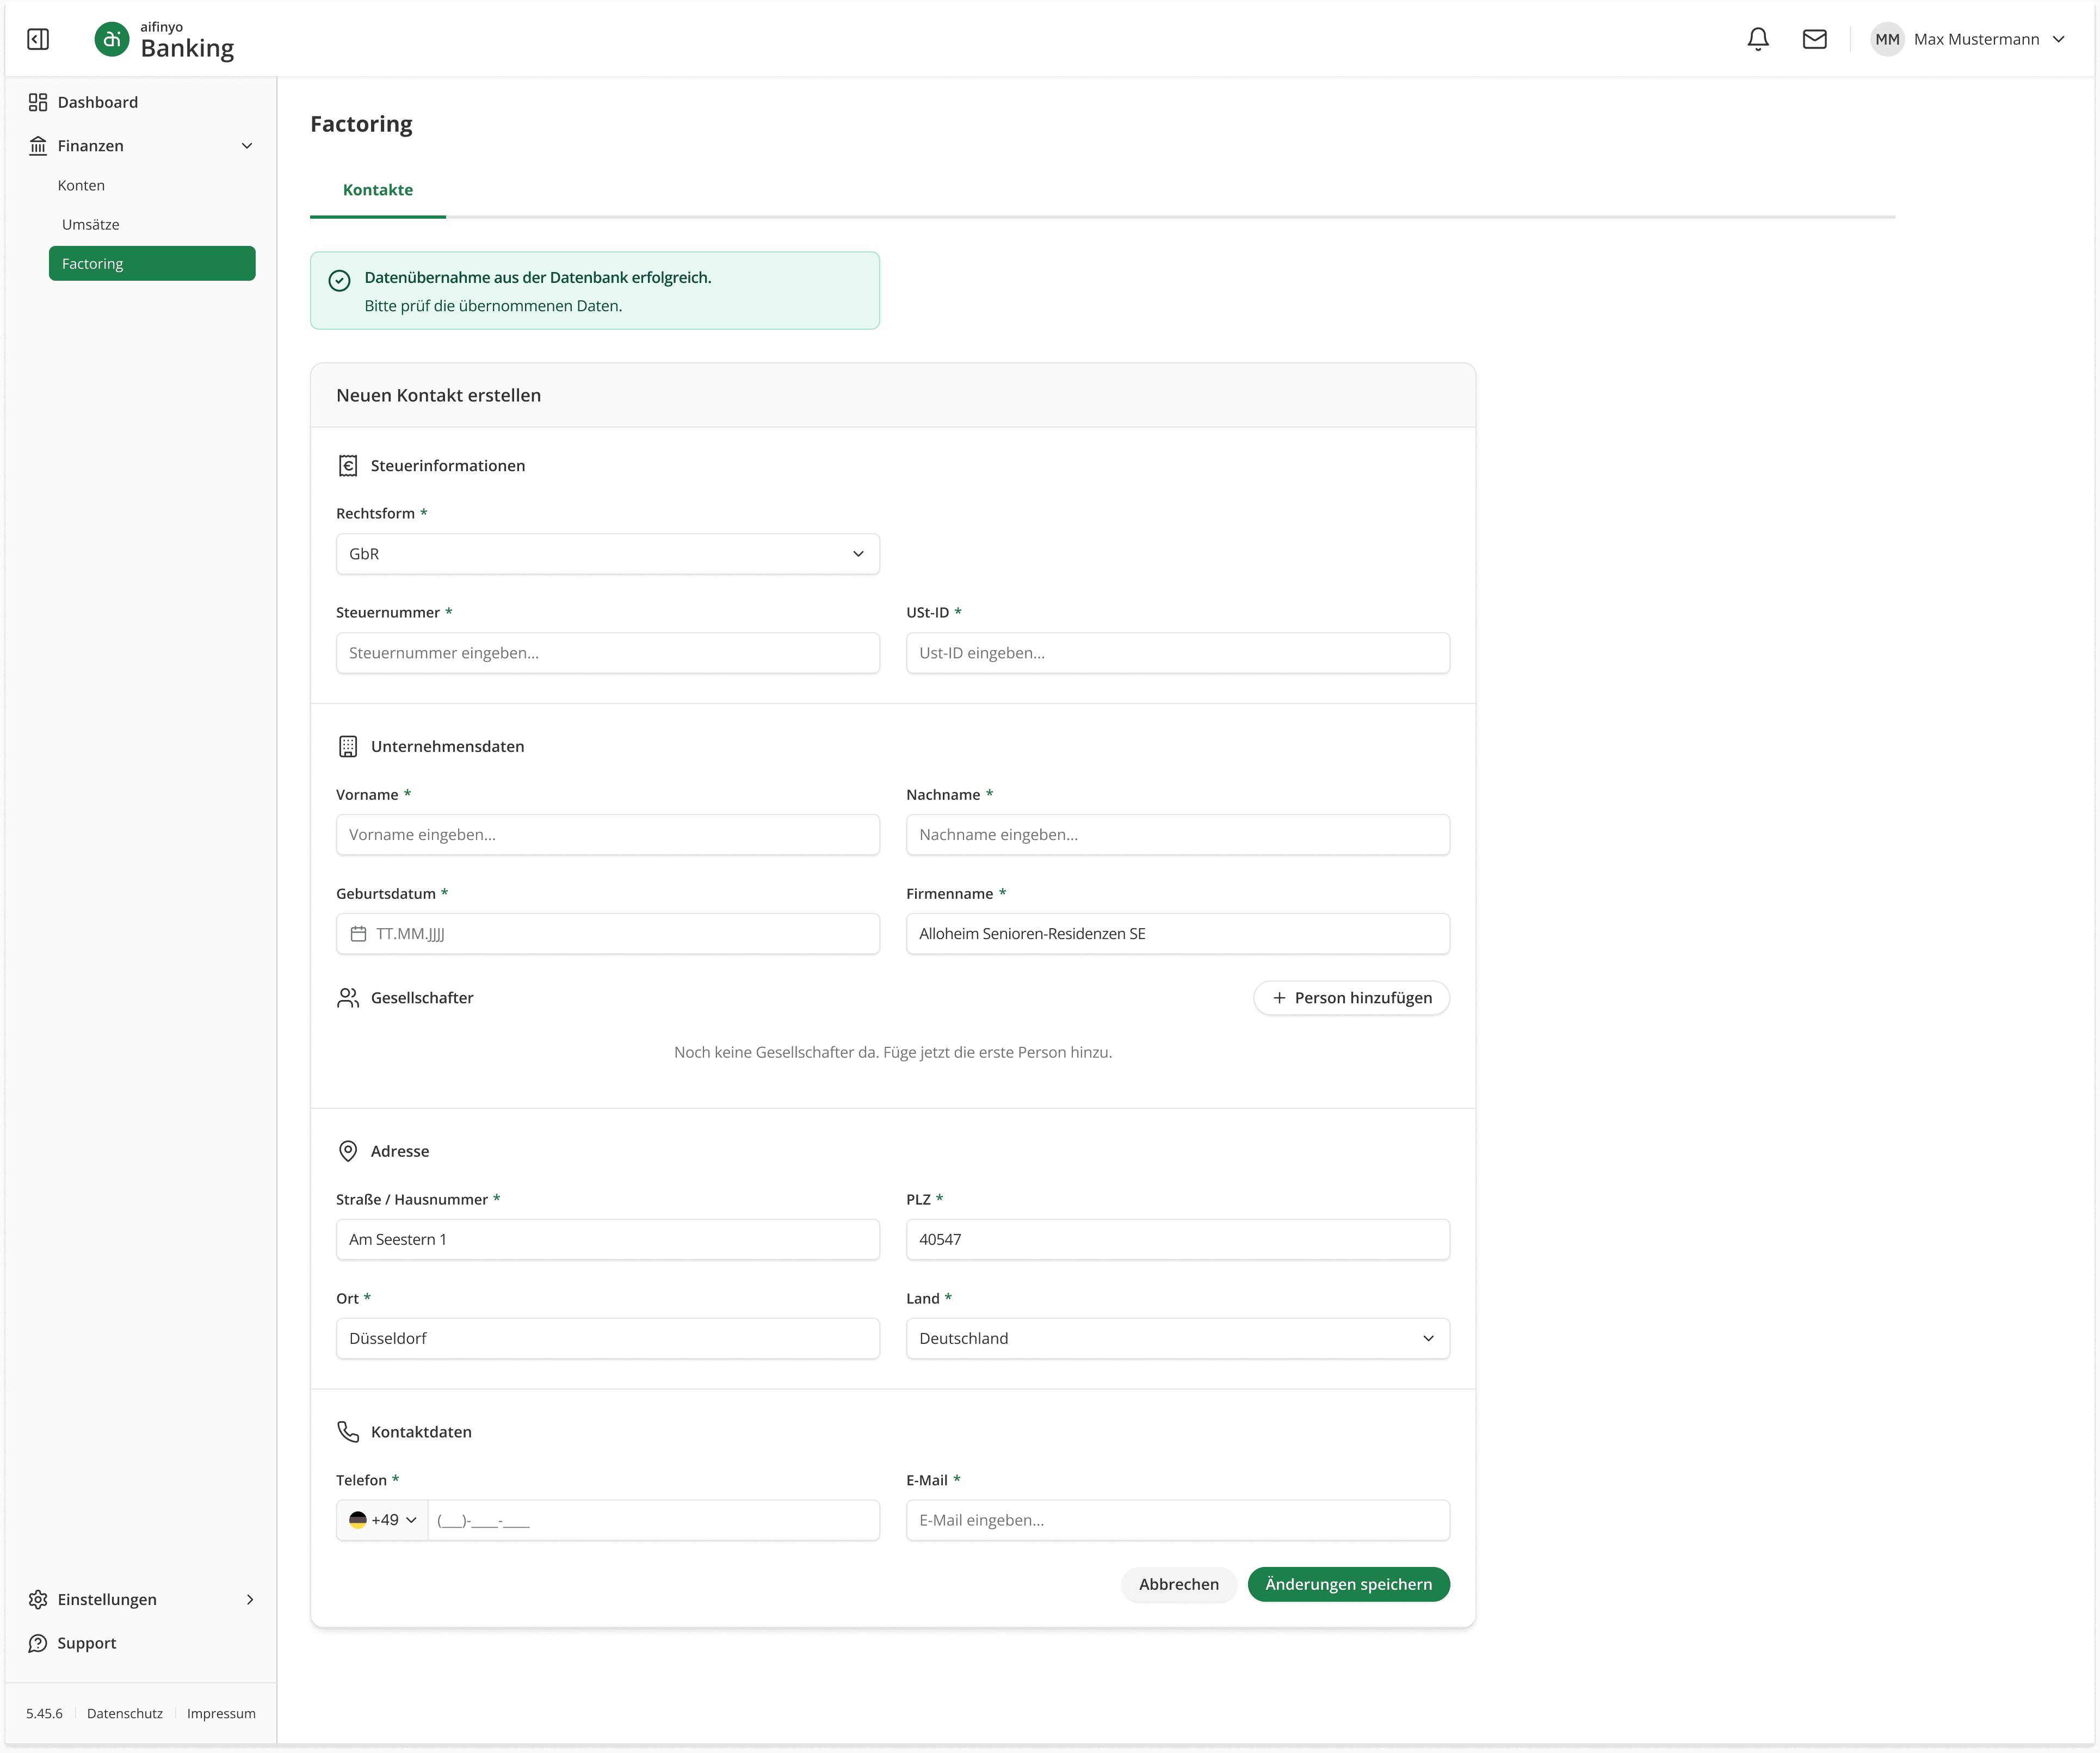
Task: Click Änderungen speichern
Action: click(x=1348, y=1584)
